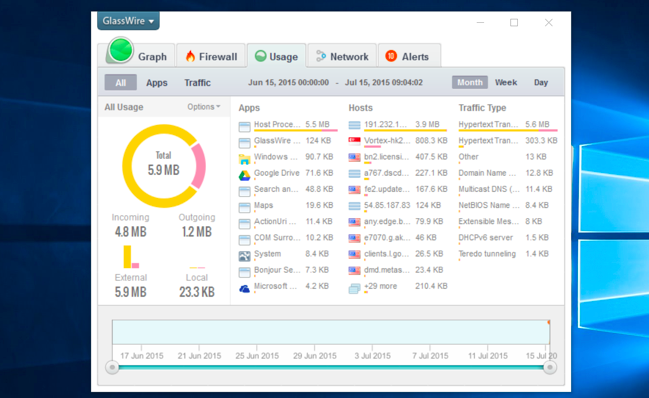Select the Host Proce... app name

coord(277,124)
